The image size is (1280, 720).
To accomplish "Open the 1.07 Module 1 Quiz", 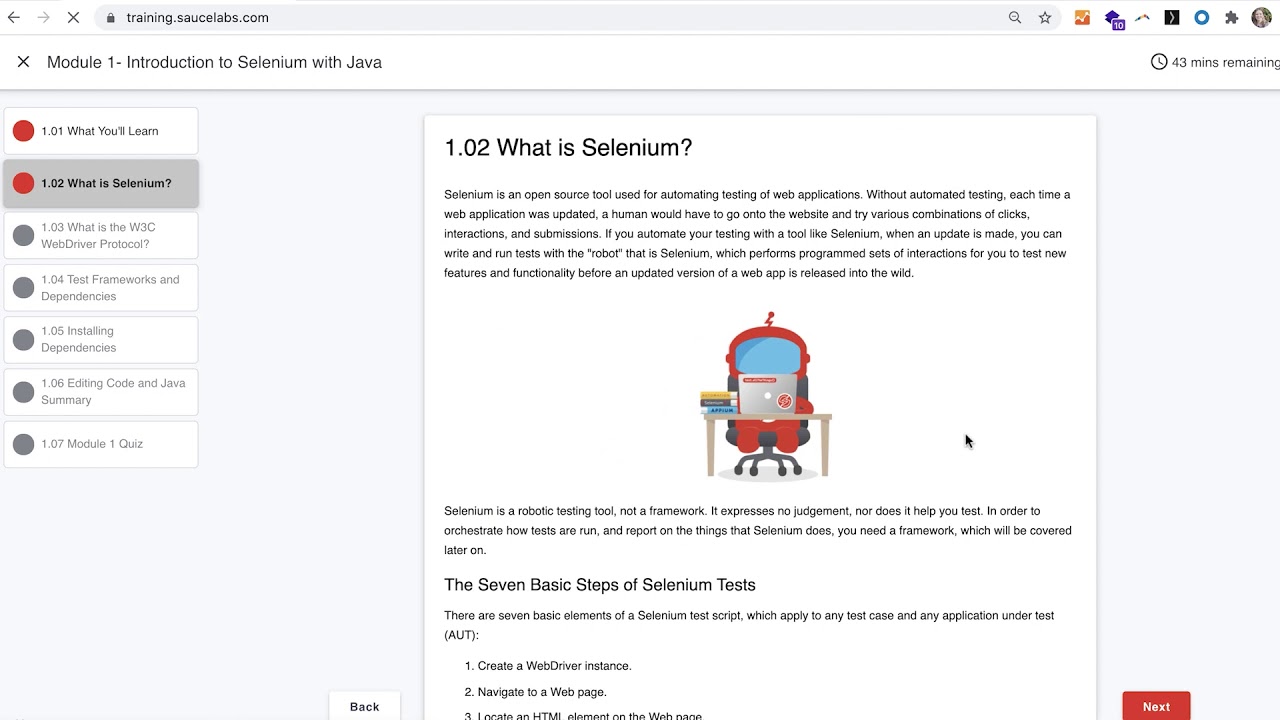I will point(101,444).
